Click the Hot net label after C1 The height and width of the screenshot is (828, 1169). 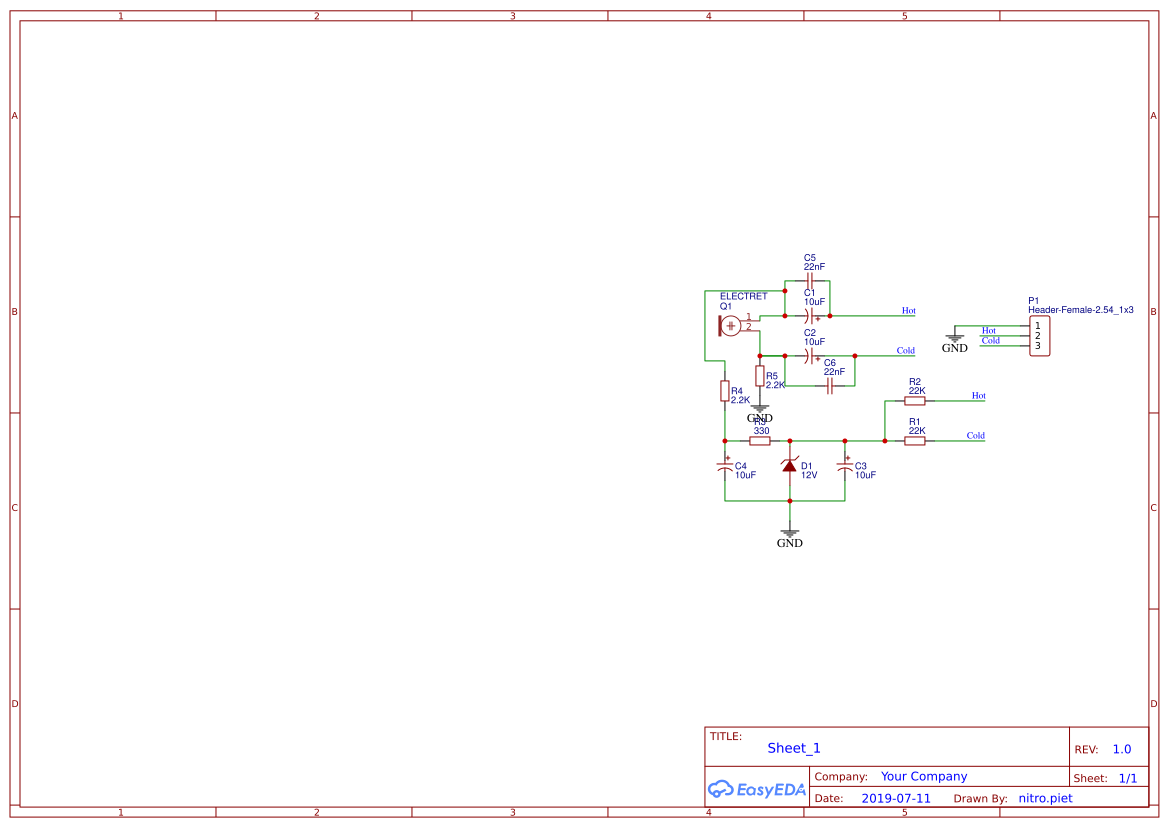pyautogui.click(x=909, y=311)
